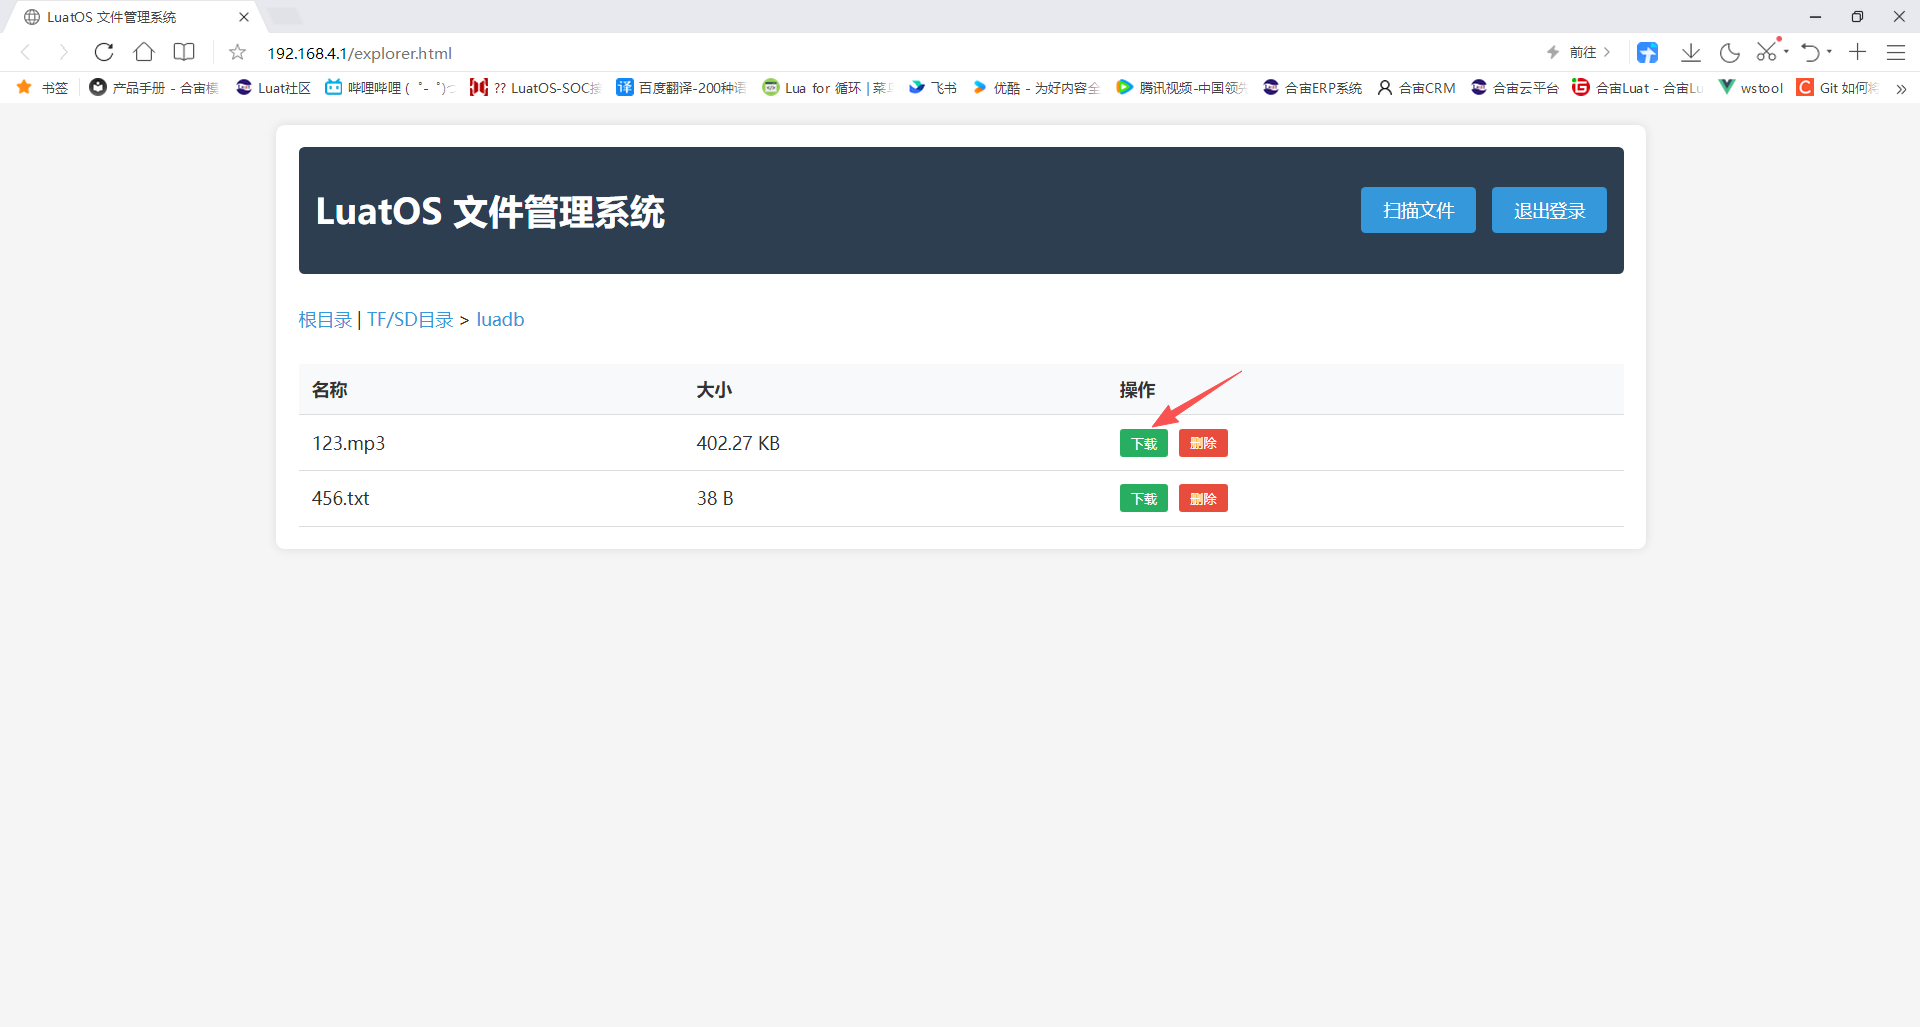Click the 退出登录 button

click(x=1548, y=210)
